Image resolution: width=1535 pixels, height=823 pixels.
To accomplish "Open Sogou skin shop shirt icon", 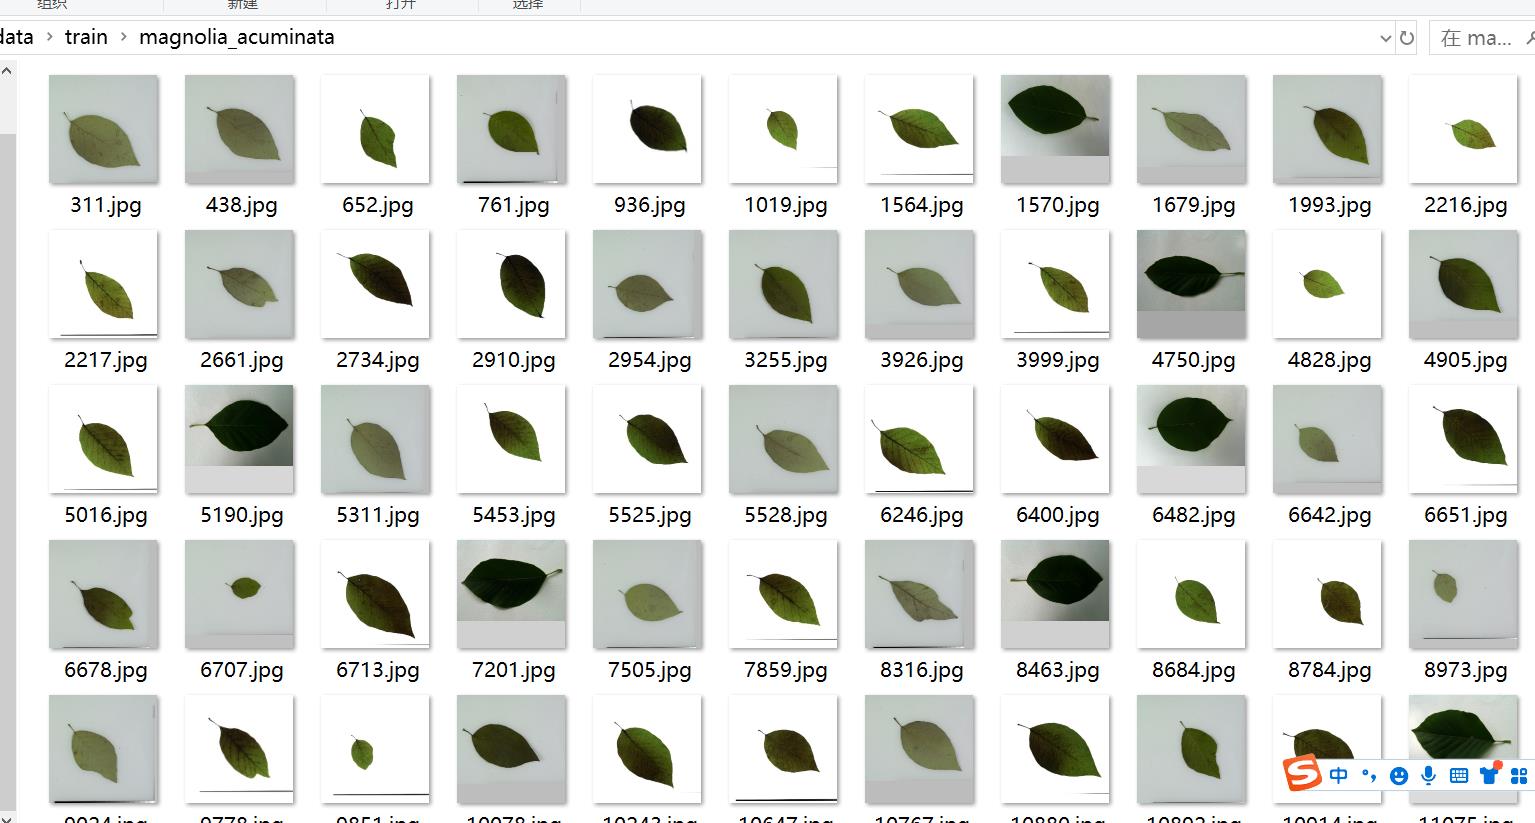I will [x=1490, y=775].
